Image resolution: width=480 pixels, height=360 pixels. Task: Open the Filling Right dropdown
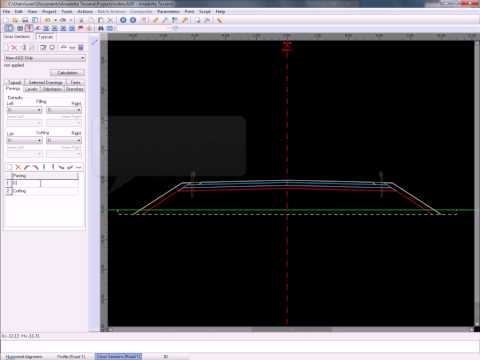point(64,110)
